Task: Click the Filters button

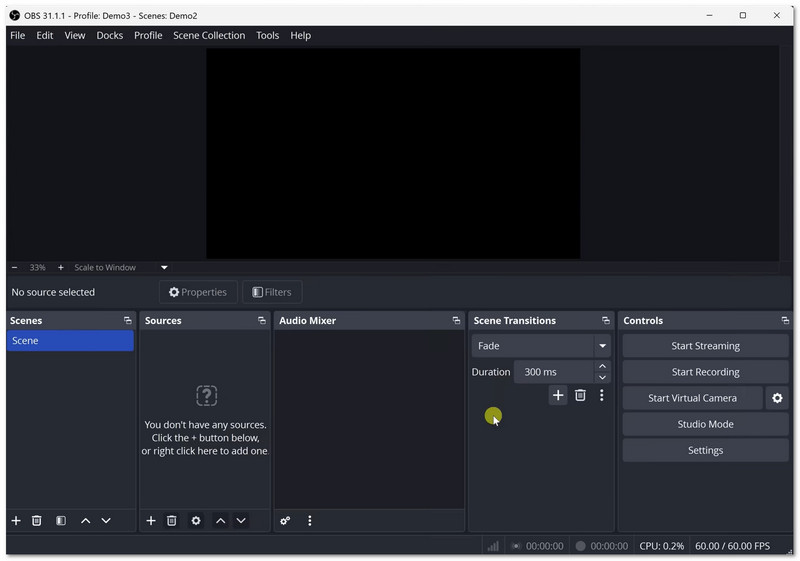Action: (x=272, y=292)
